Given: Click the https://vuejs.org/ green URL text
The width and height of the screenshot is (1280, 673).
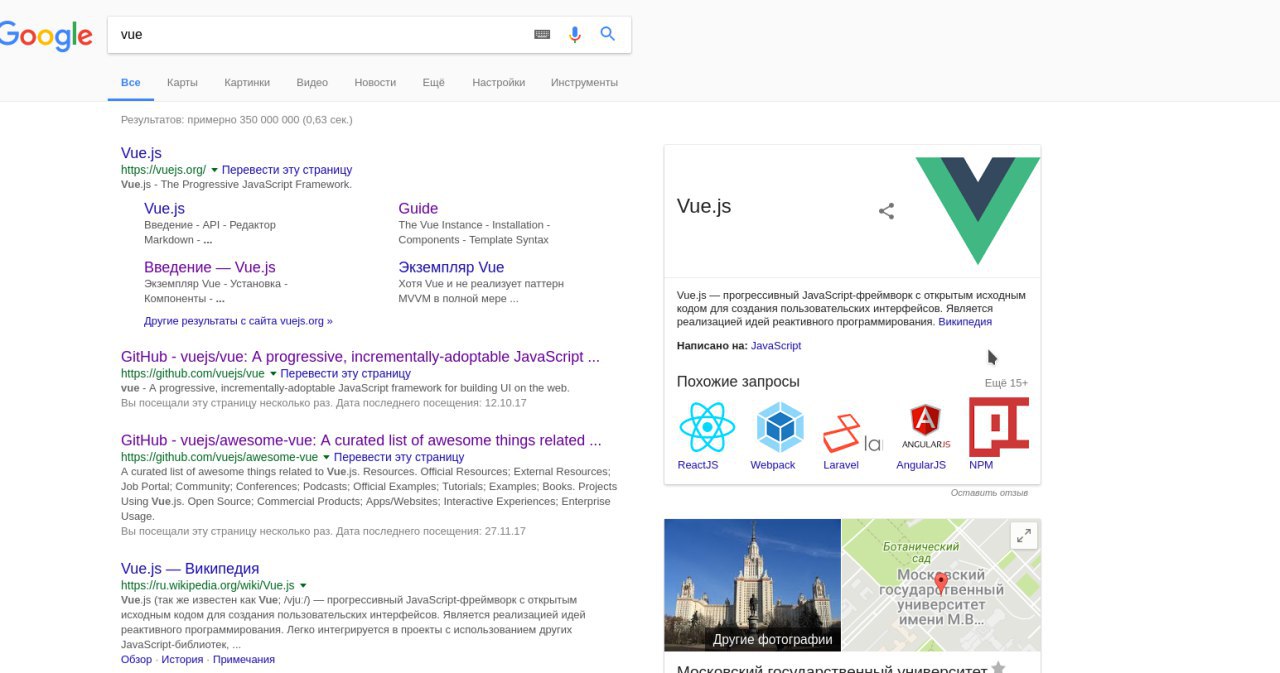Looking at the screenshot, I should tap(164, 170).
